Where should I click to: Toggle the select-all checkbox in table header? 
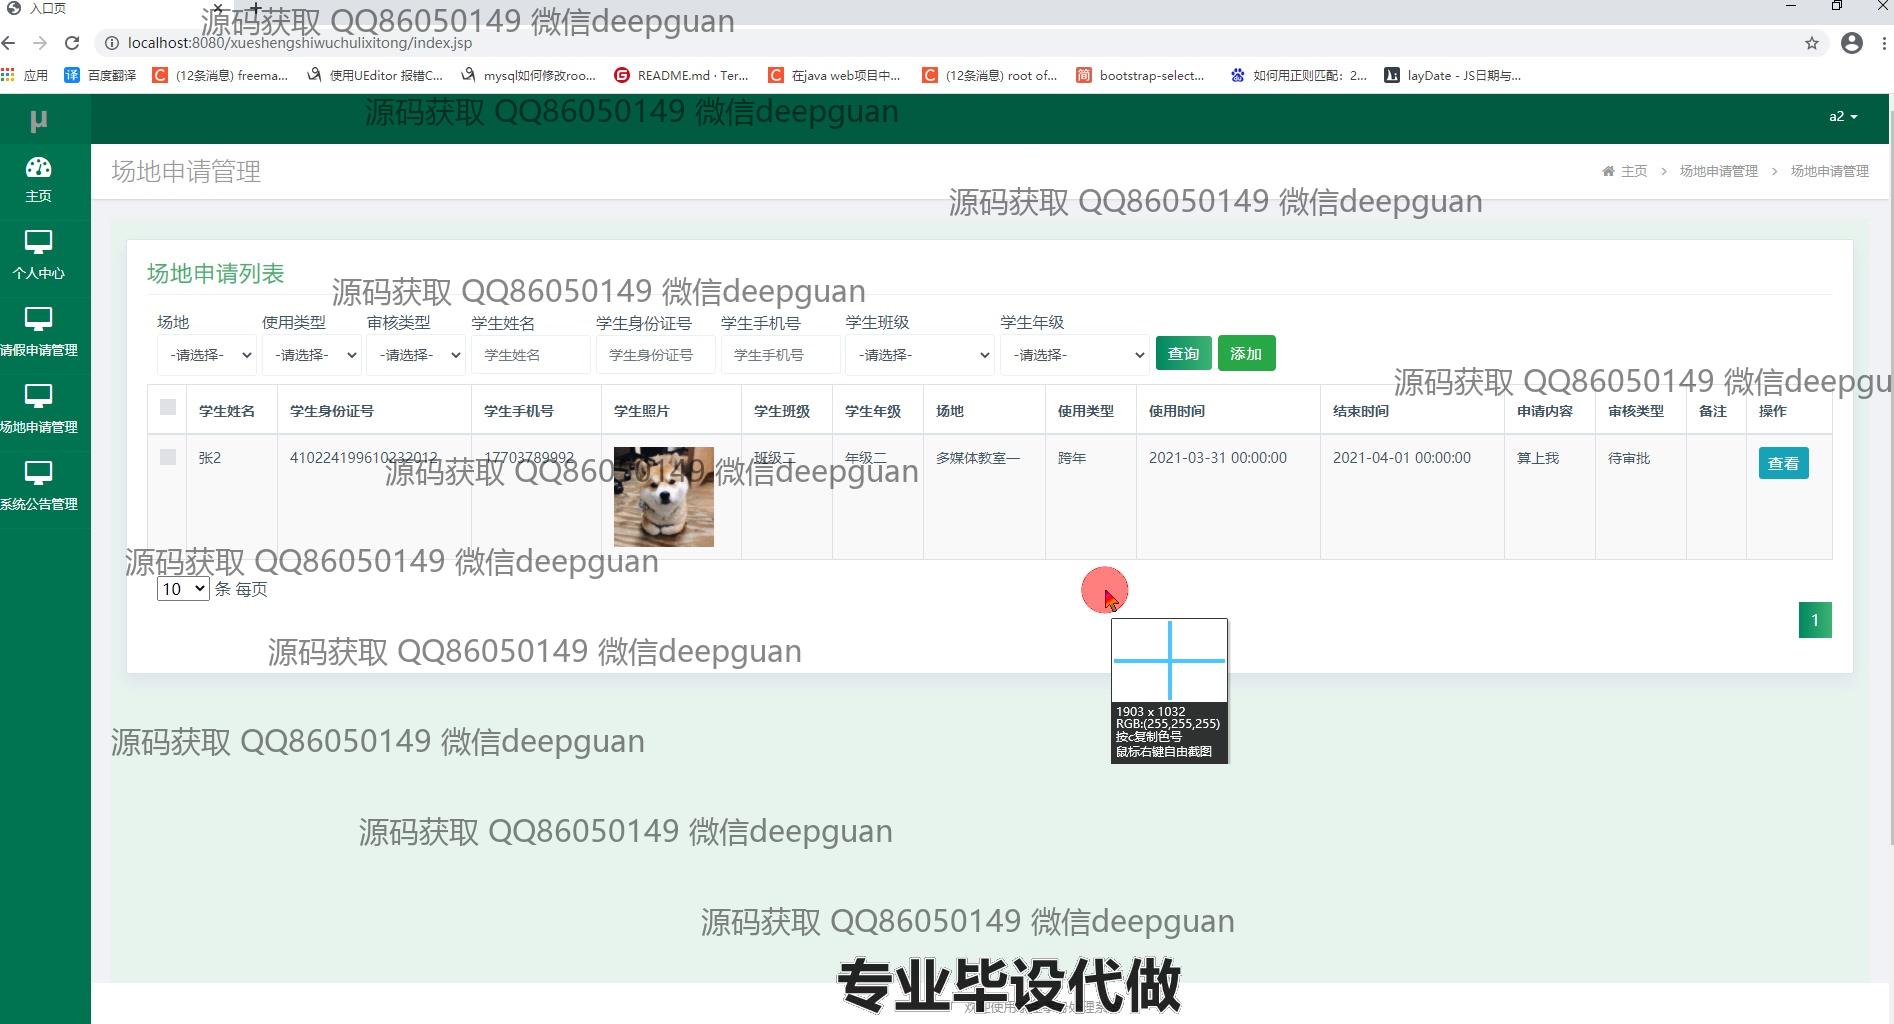tap(168, 407)
